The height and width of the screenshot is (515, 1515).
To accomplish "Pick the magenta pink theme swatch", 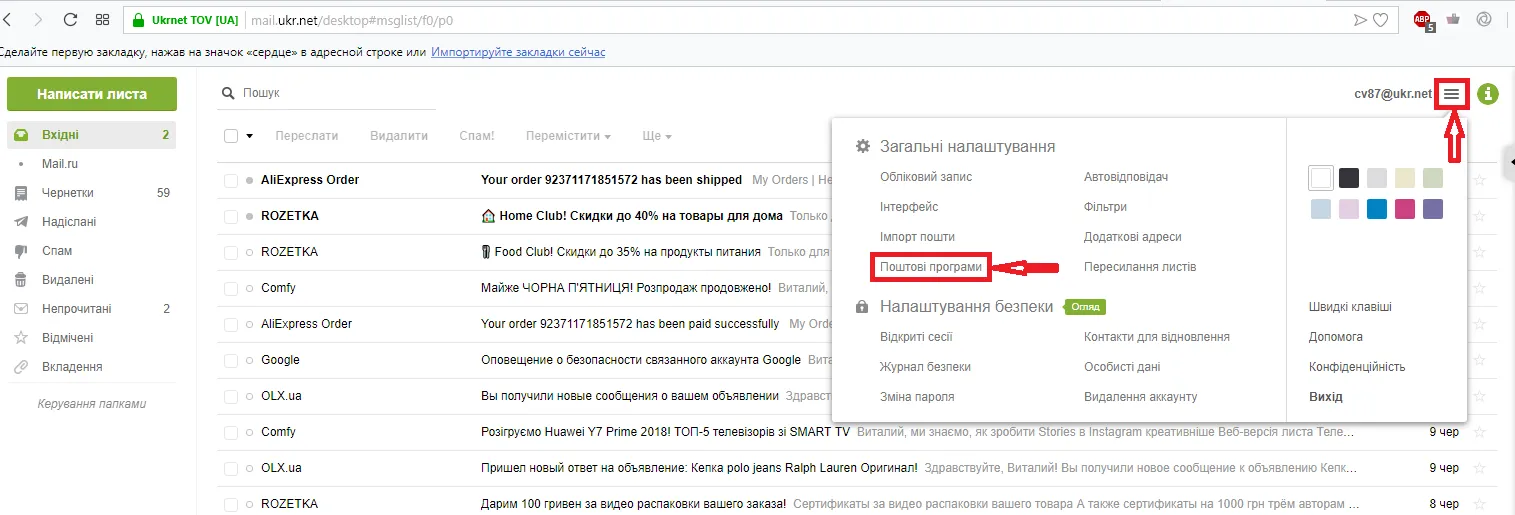I will pos(1405,209).
